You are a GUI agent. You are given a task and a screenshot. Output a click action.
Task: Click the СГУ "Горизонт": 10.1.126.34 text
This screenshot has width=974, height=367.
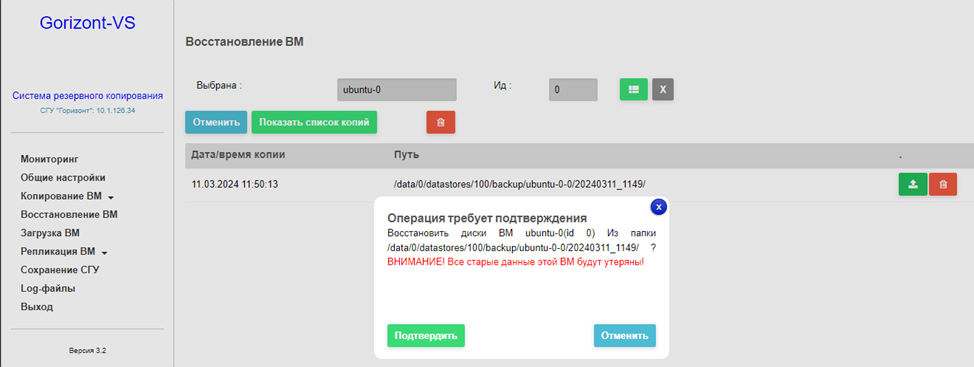tap(88, 111)
